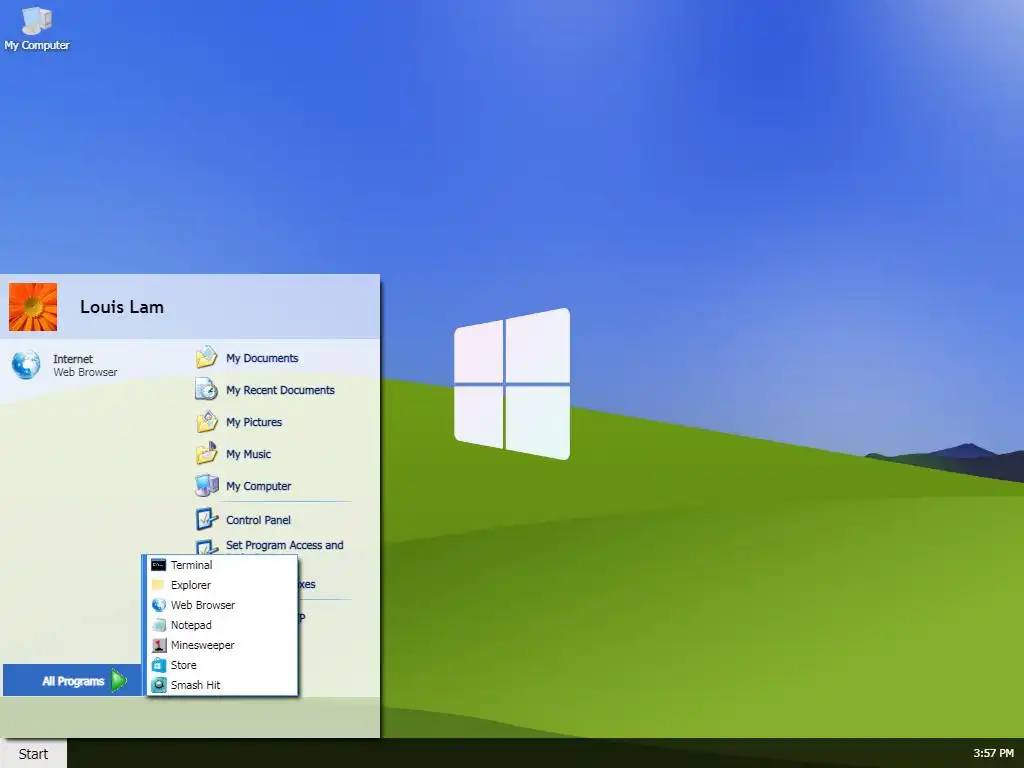Click the orange flower user avatar
This screenshot has height=768, width=1024.
pyautogui.click(x=33, y=307)
